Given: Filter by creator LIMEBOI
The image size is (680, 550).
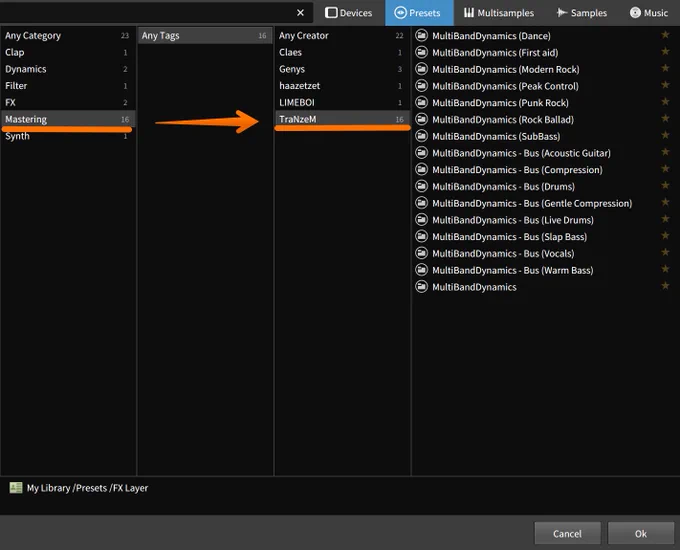Looking at the screenshot, I should [x=342, y=103].
